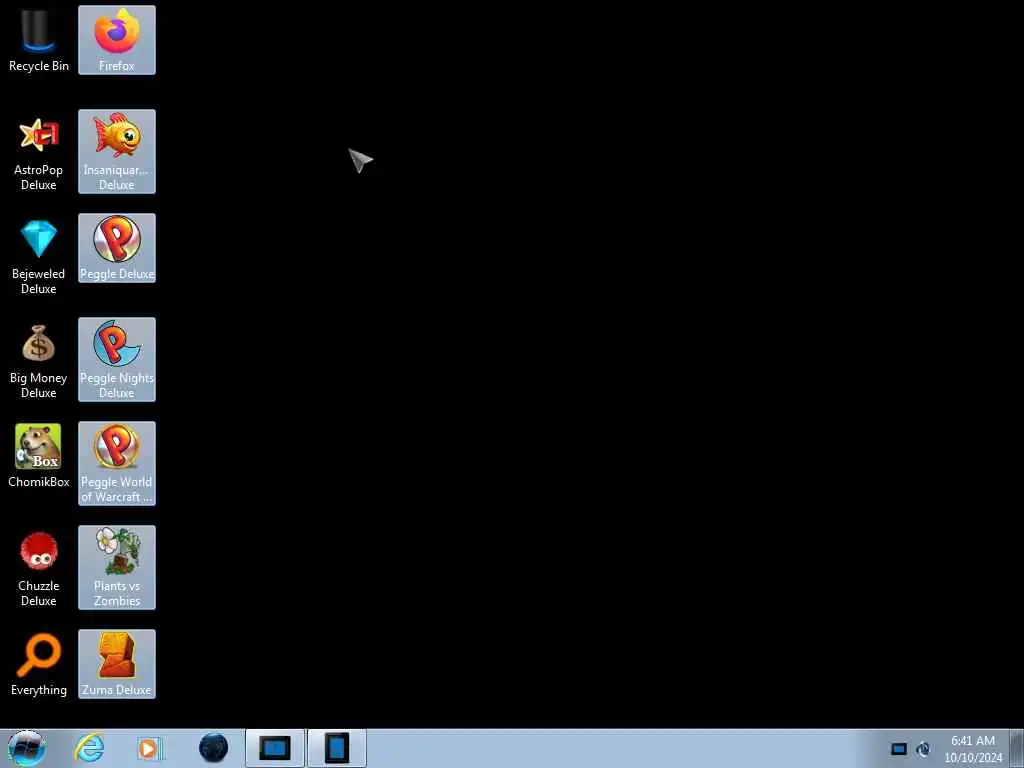Viewport: 1024px width, 768px height.
Task: Launch Internet Explorer from the taskbar
Action: pos(89,748)
